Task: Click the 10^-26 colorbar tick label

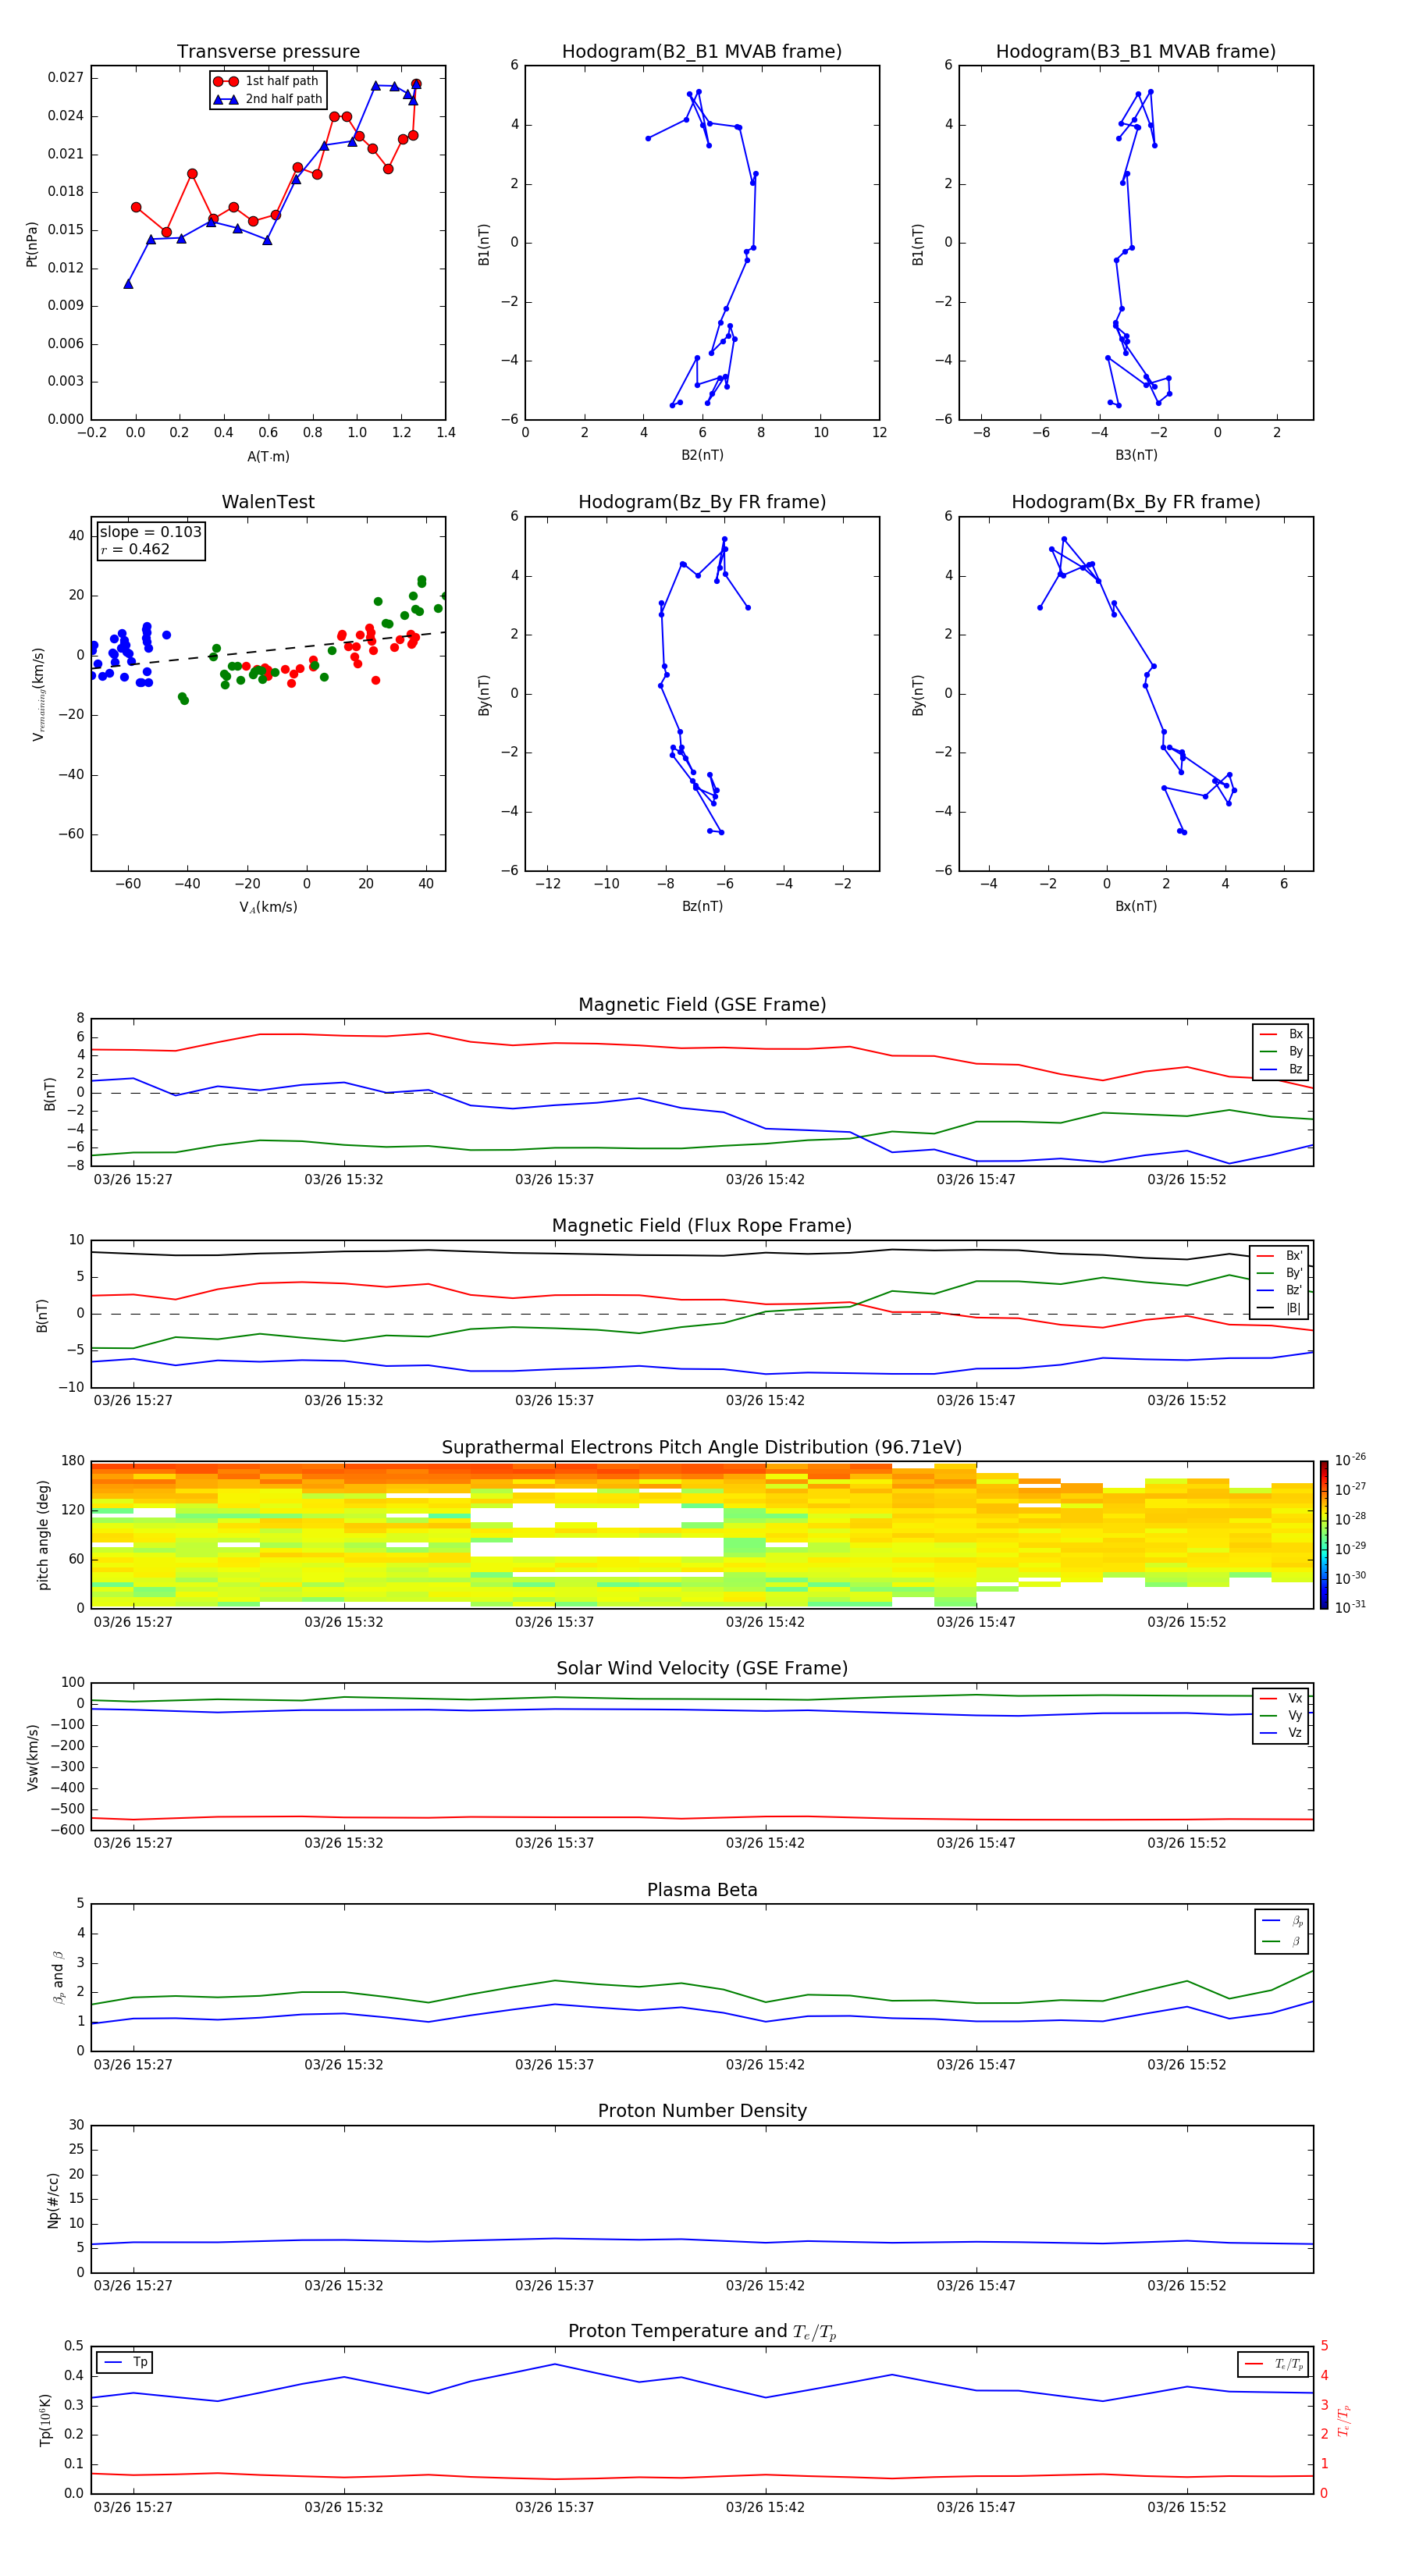Action: point(1350,1460)
